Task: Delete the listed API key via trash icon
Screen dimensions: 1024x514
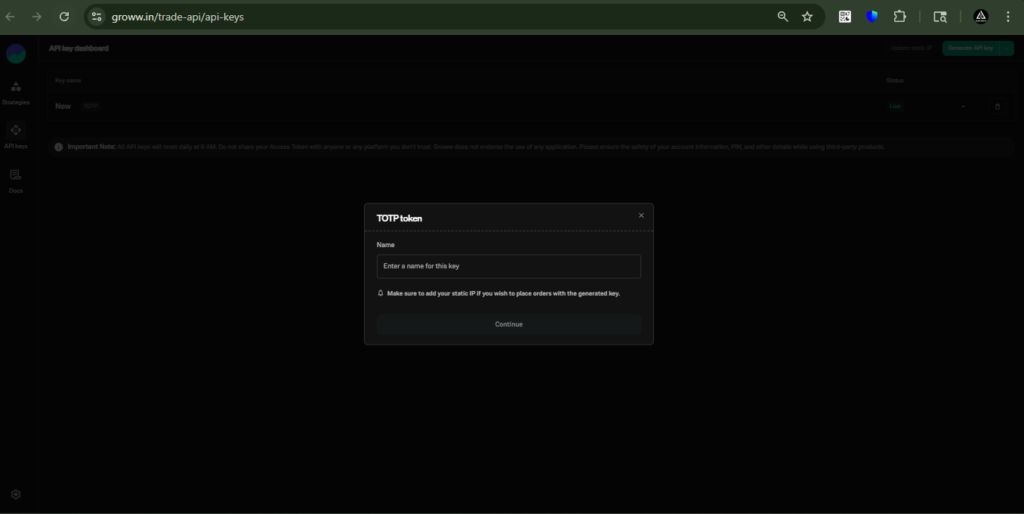Action: point(996,106)
